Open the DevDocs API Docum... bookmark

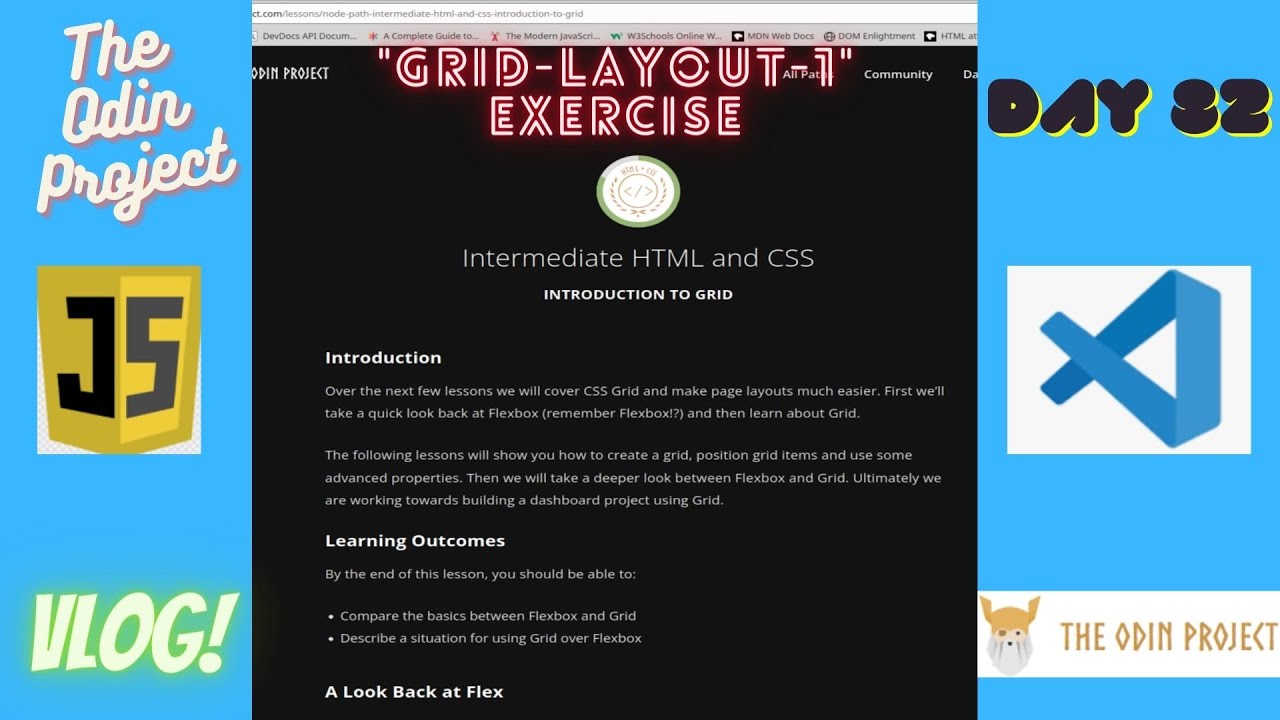[x=304, y=36]
